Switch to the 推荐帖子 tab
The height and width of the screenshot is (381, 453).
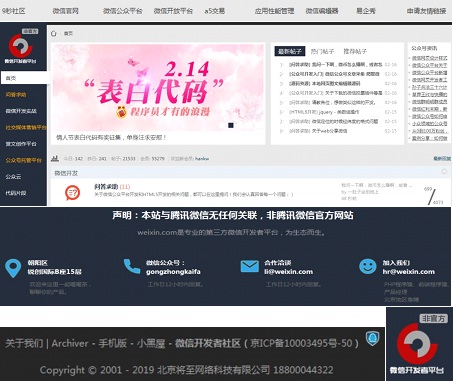point(355,51)
